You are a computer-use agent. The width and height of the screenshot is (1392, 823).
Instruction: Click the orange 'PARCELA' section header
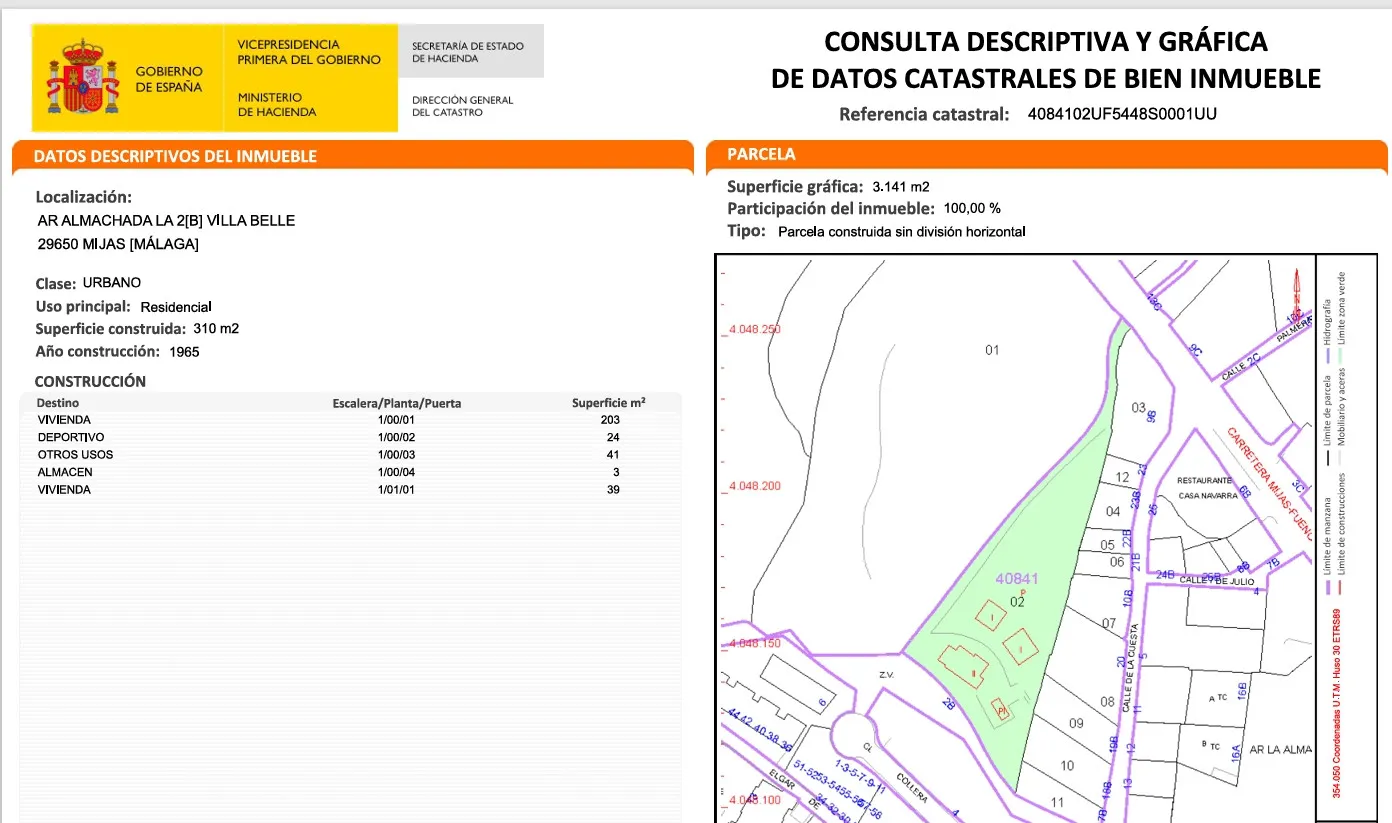point(761,155)
